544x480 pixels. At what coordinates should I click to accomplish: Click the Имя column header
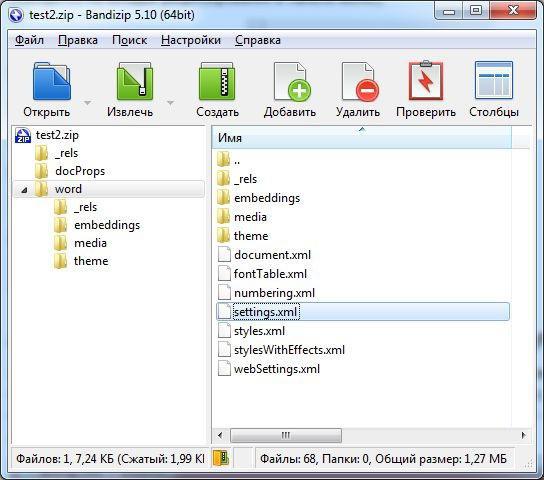pyautogui.click(x=362, y=138)
